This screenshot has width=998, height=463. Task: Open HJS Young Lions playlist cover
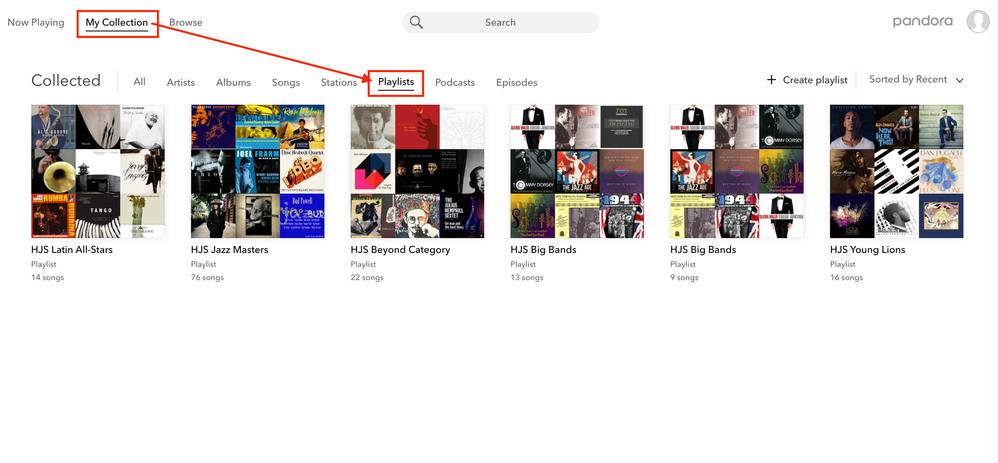pyautogui.click(x=897, y=171)
